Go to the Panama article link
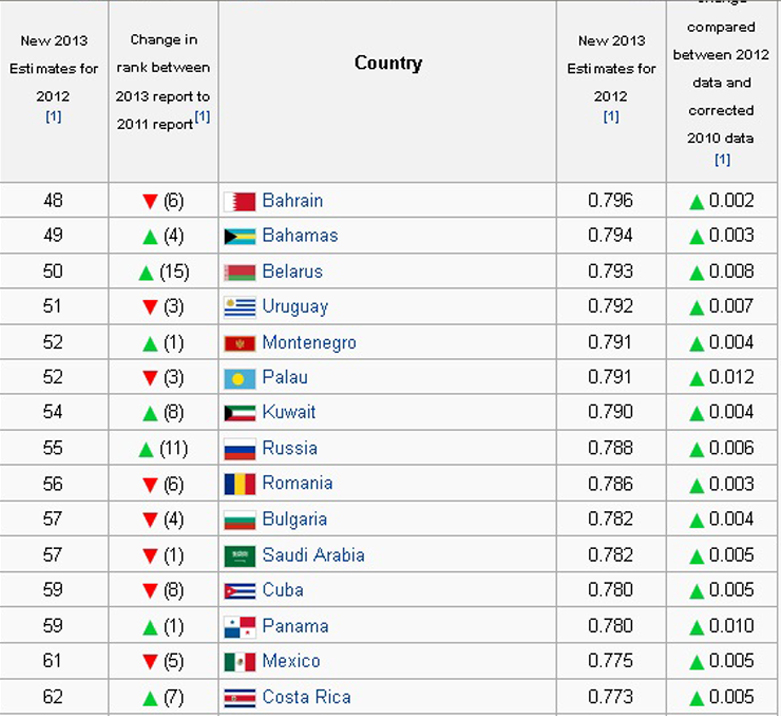This screenshot has width=781, height=716. pos(295,626)
